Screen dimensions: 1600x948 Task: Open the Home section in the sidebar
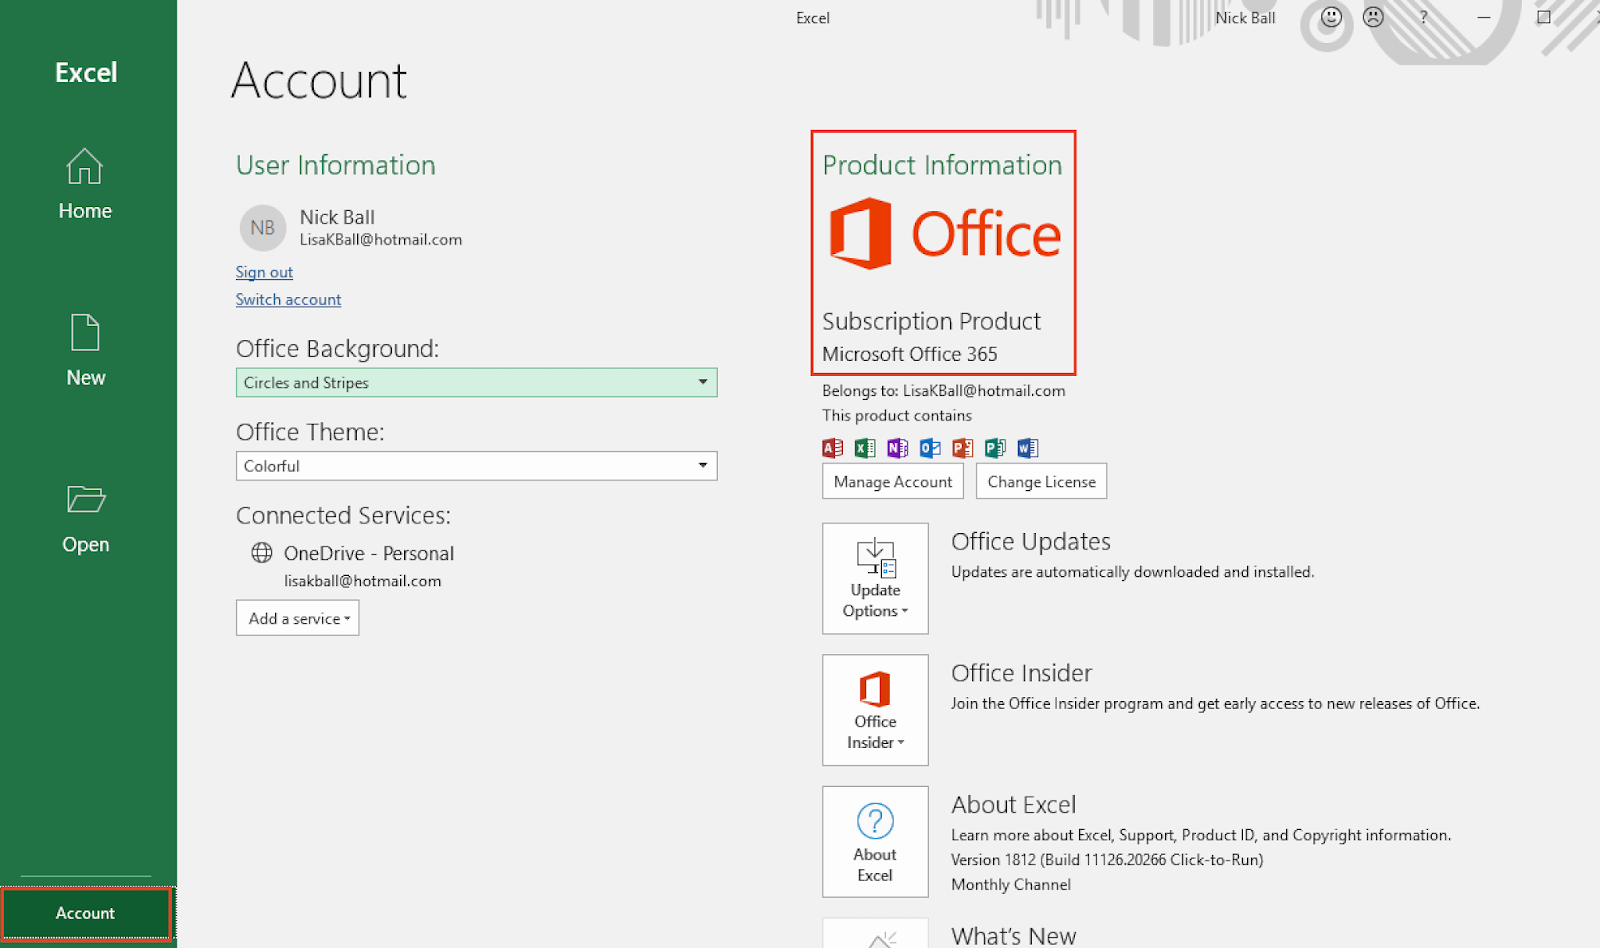[x=85, y=185]
